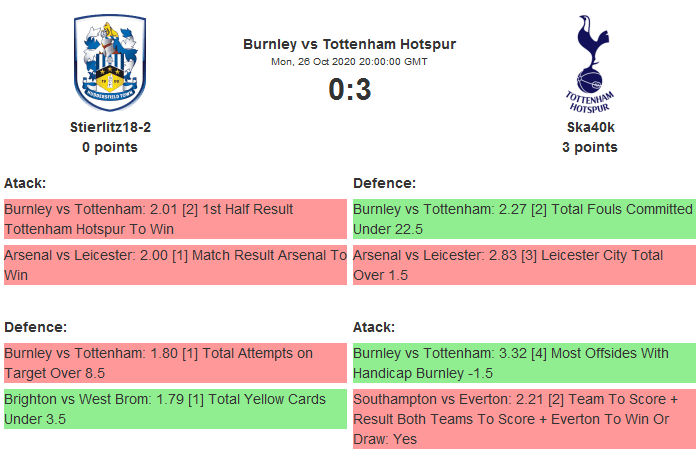Screen dimensions: 700x460
Task: Select the Leicester City Total Over 1.5 bet
Action: coord(523,265)
